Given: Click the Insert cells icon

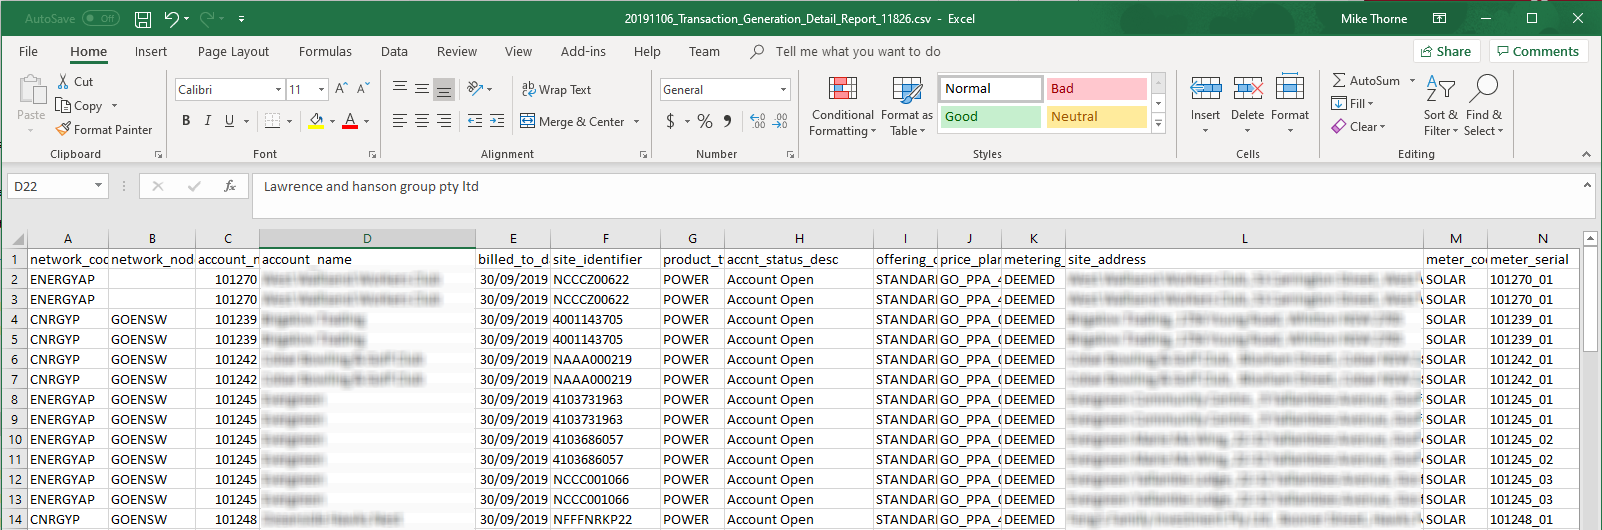Looking at the screenshot, I should point(1205,89).
